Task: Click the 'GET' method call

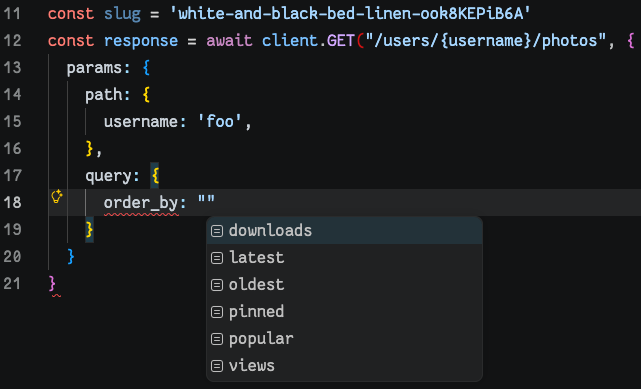Action: (x=341, y=41)
